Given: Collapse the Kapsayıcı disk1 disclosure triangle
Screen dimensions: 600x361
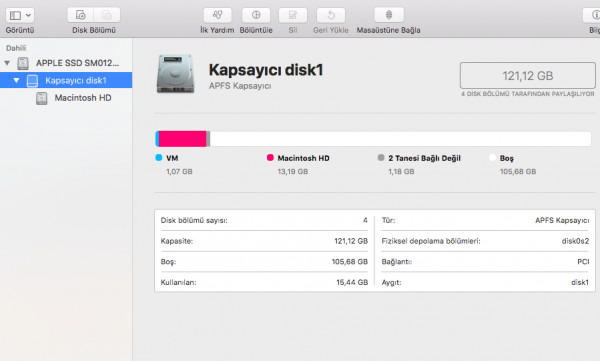Looking at the screenshot, I should tap(16, 80).
